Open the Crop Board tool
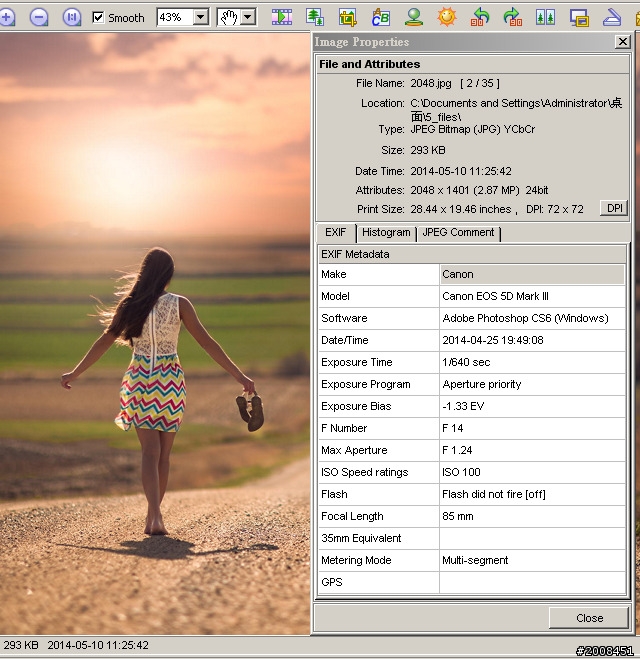The height and width of the screenshot is (659, 640). [348, 17]
